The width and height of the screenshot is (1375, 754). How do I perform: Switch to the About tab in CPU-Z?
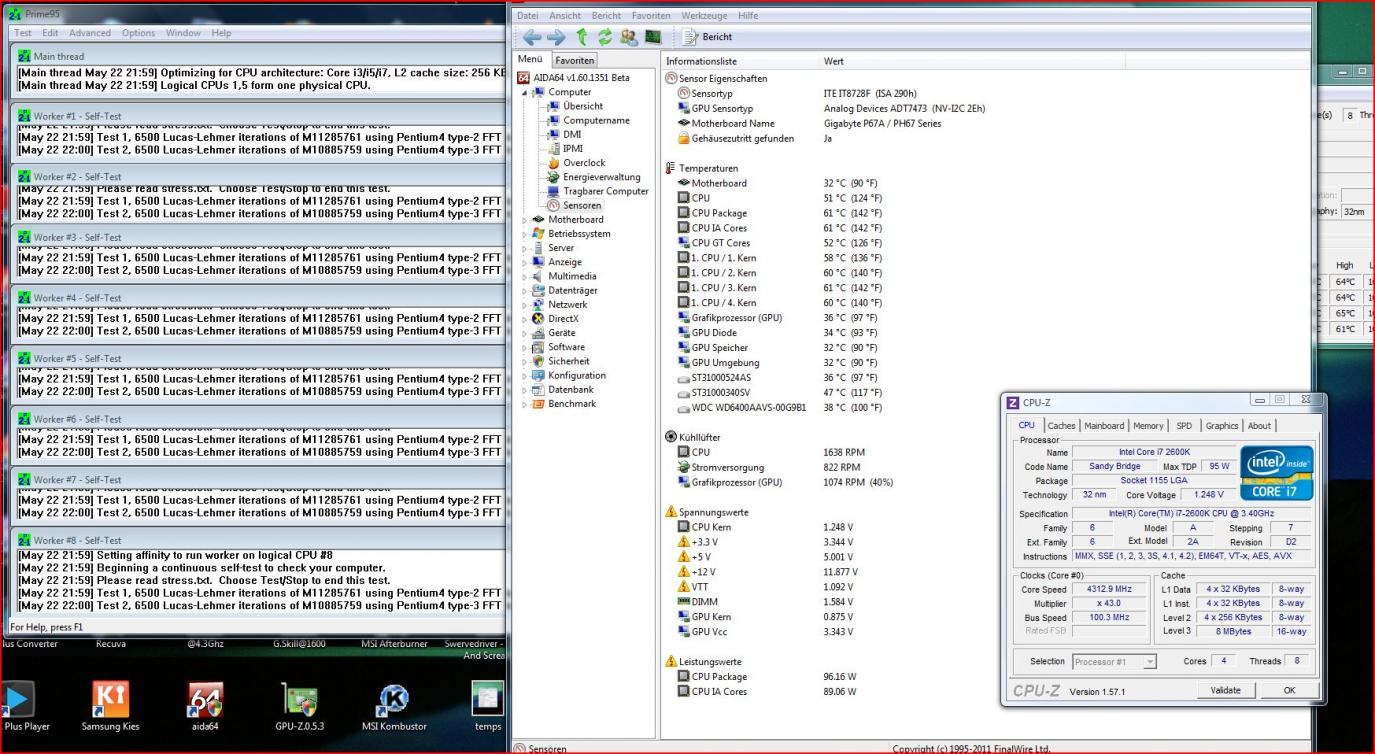tap(1260, 425)
